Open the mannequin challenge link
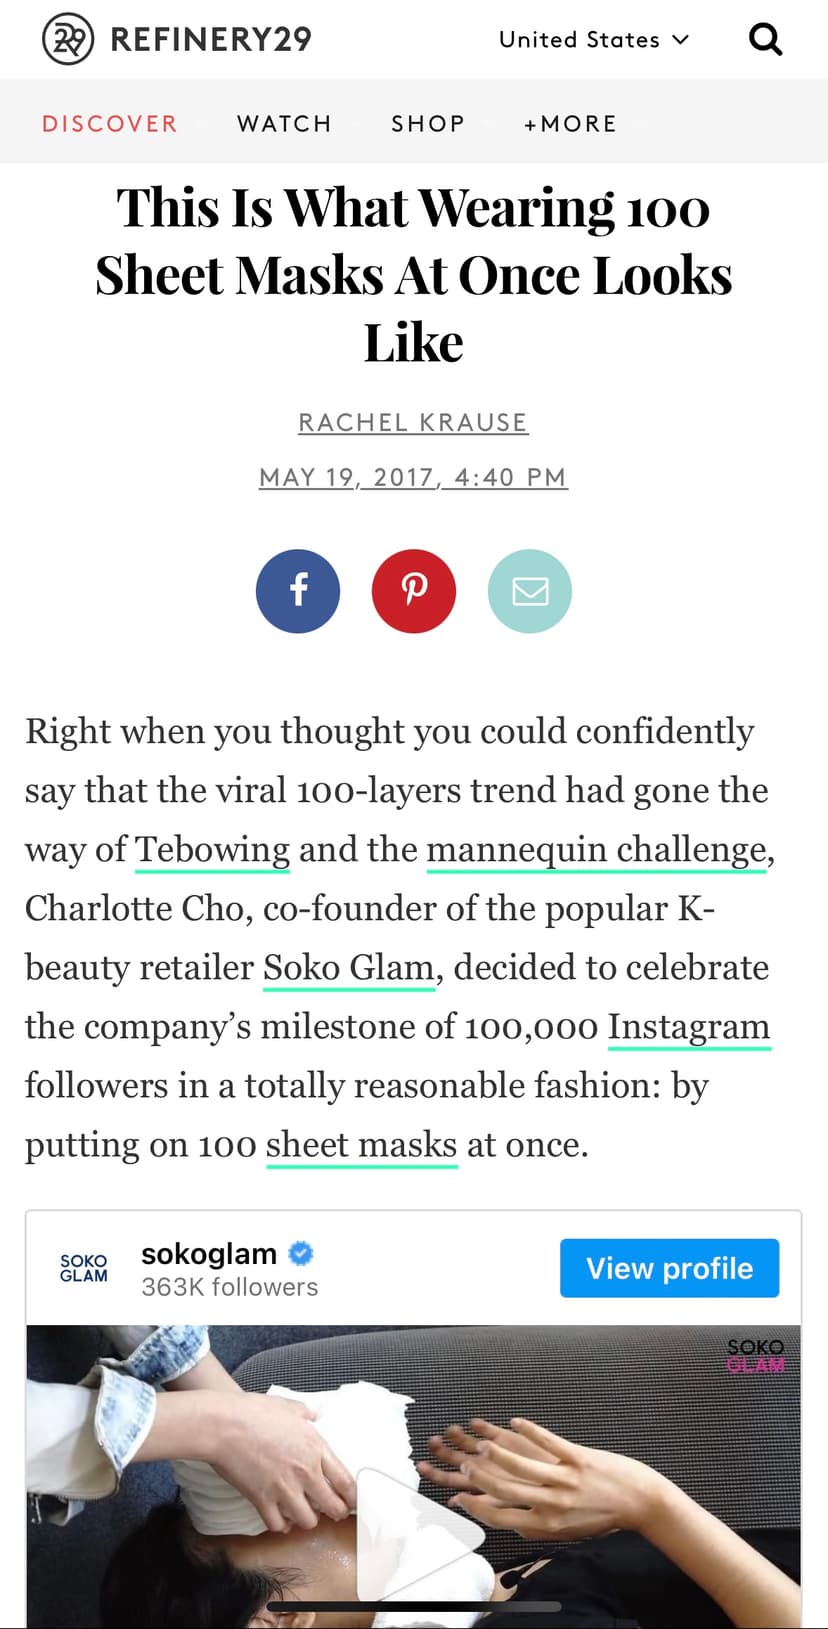The height and width of the screenshot is (1629, 828). (x=597, y=850)
